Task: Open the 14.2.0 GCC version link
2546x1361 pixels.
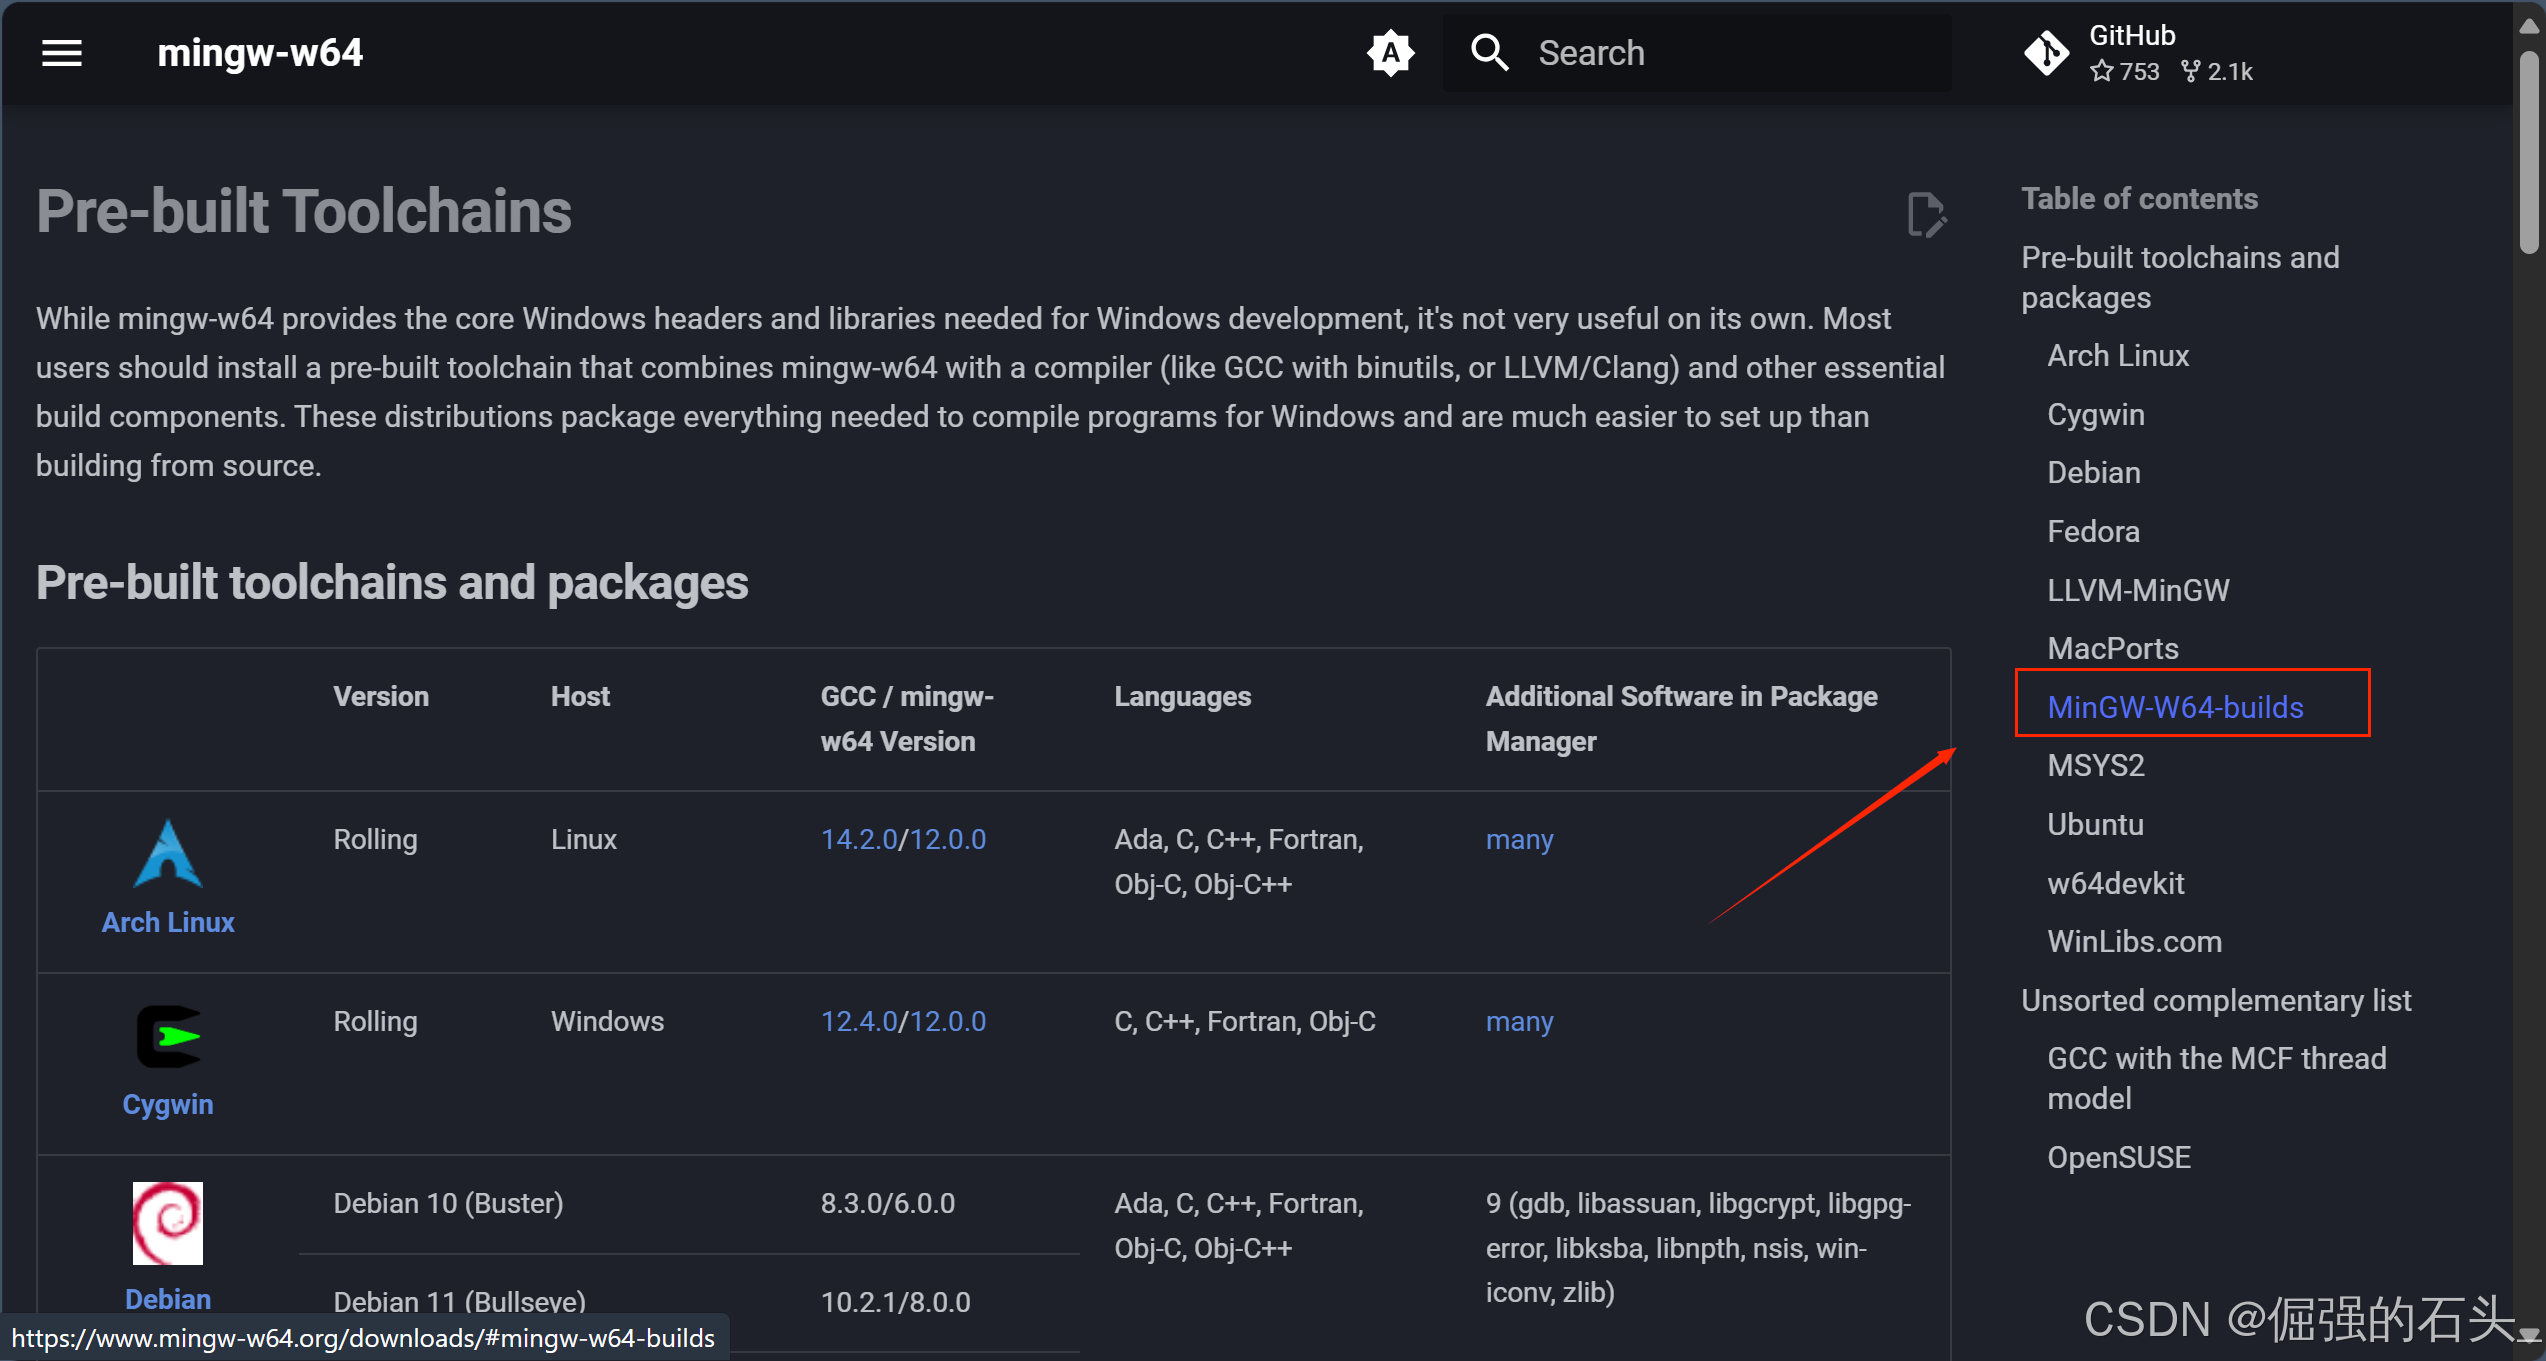Action: 858,839
